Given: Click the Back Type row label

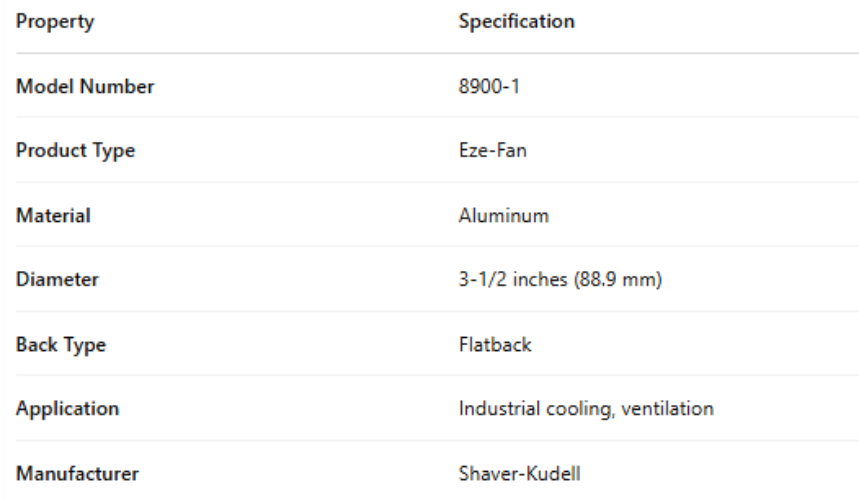Looking at the screenshot, I should (61, 345).
